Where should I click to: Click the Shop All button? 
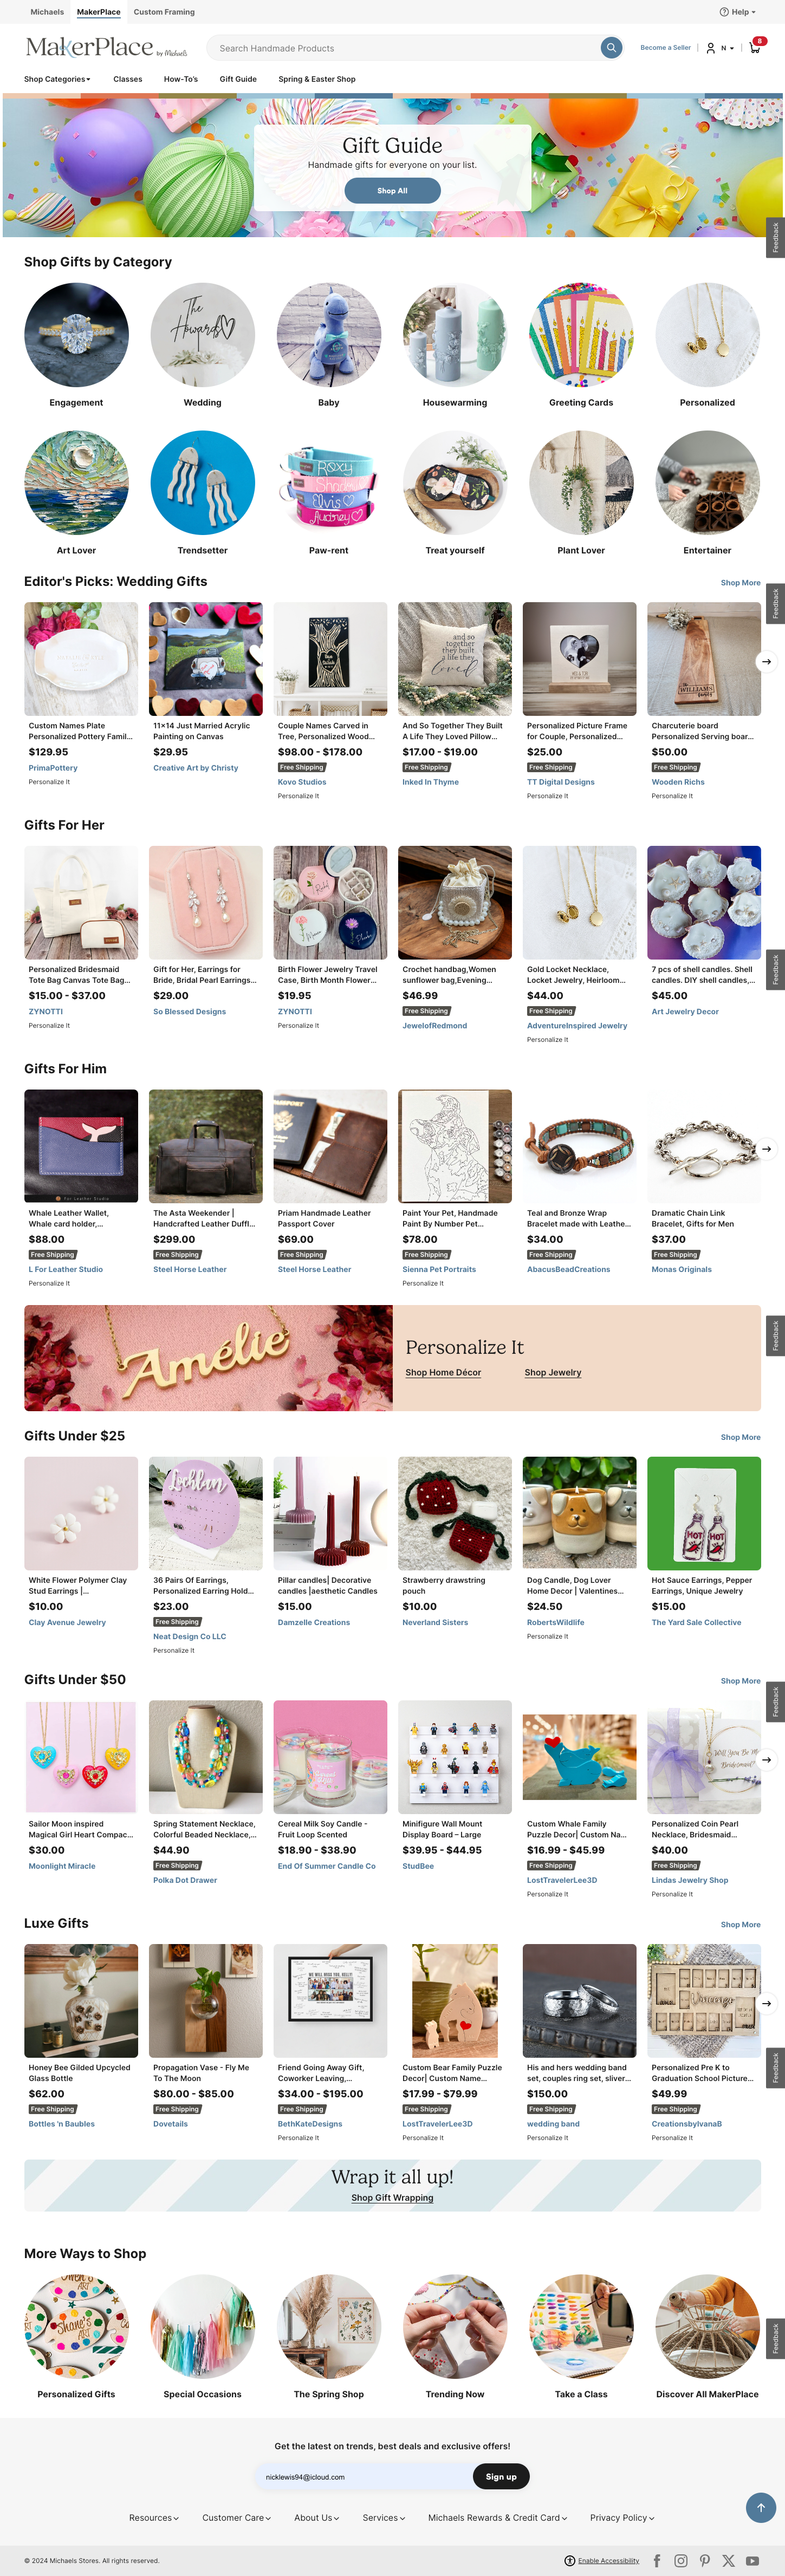click(392, 190)
